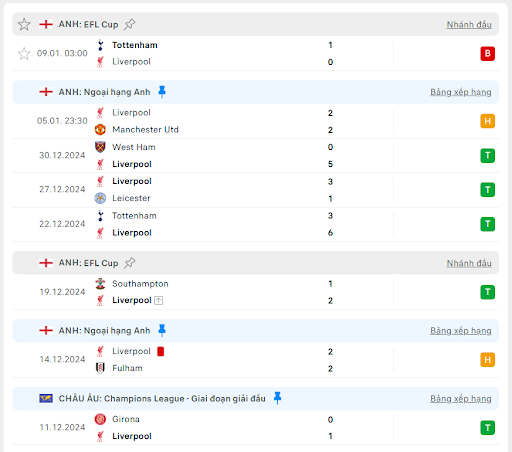Unpin the Champions League section
The image size is (512, 452).
[x=277, y=398]
